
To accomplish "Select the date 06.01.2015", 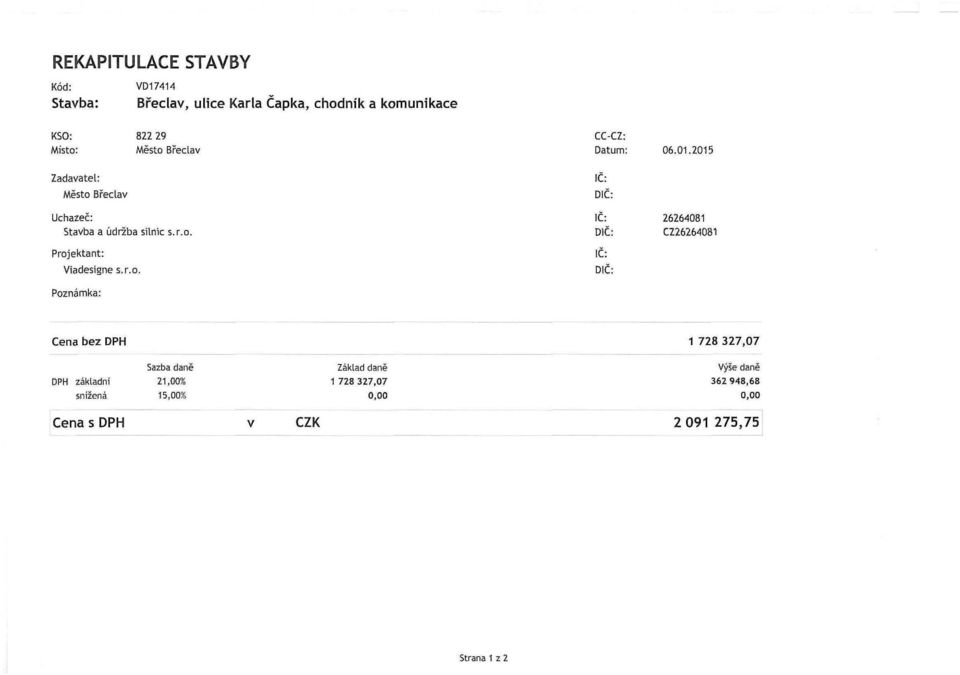I will tap(688, 150).
